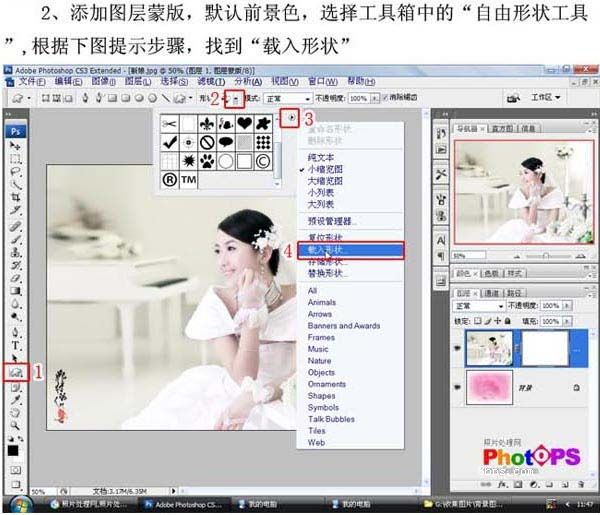Select the Pen tool in toolbox
This screenshot has height=515, width=600.
coord(15,332)
